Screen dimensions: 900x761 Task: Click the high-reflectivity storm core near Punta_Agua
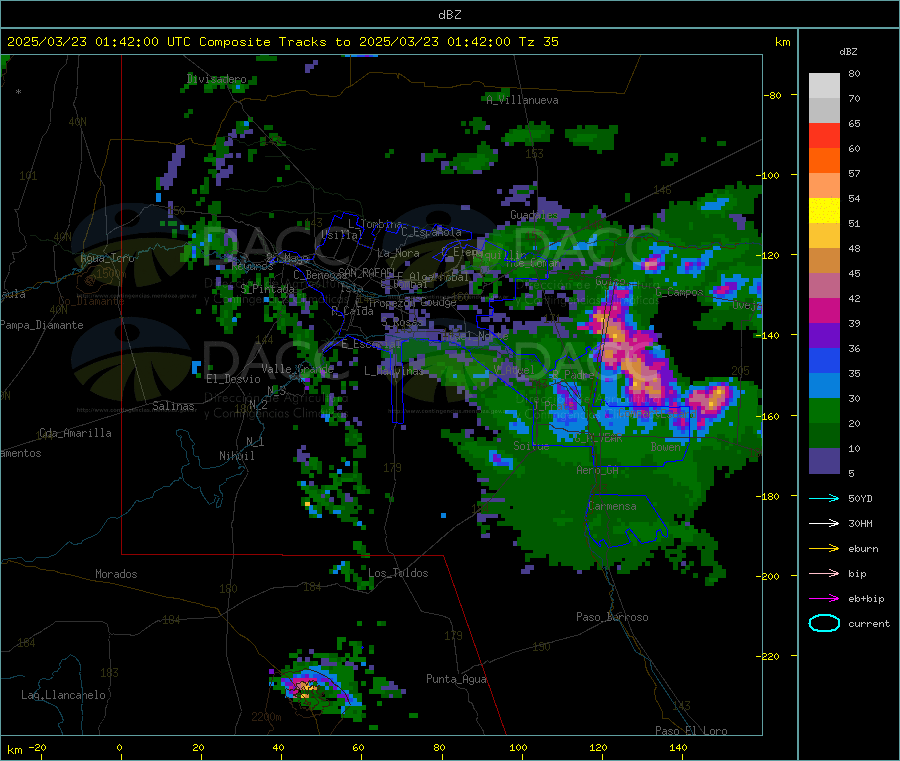click(305, 685)
